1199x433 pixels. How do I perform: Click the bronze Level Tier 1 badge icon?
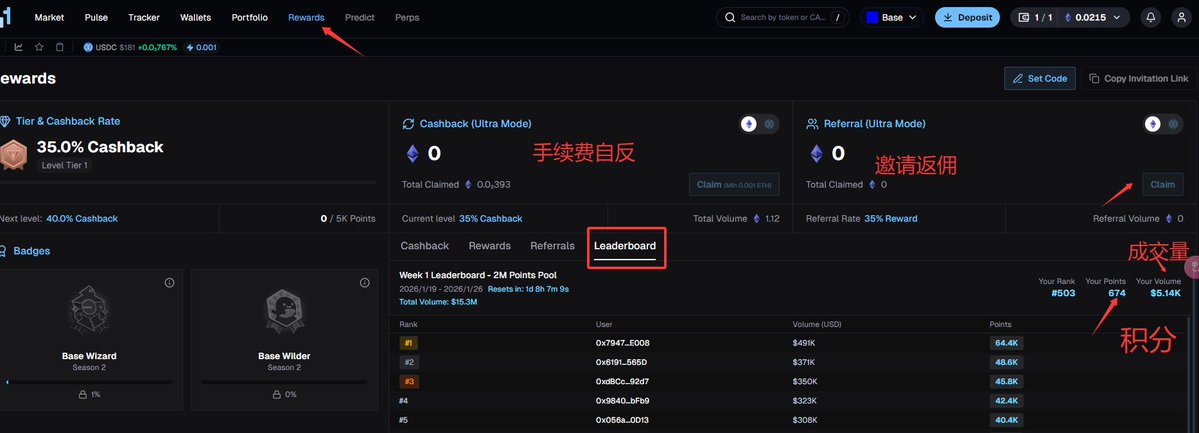pos(13,155)
